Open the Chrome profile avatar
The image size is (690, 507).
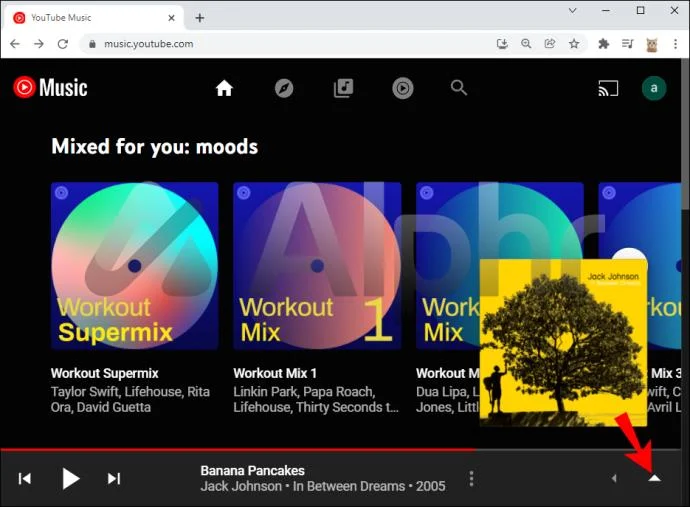[652, 44]
